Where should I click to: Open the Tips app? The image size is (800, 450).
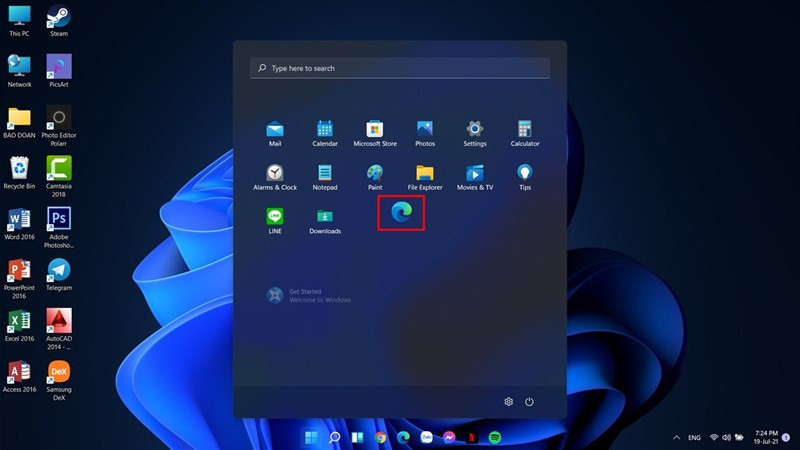(x=525, y=178)
